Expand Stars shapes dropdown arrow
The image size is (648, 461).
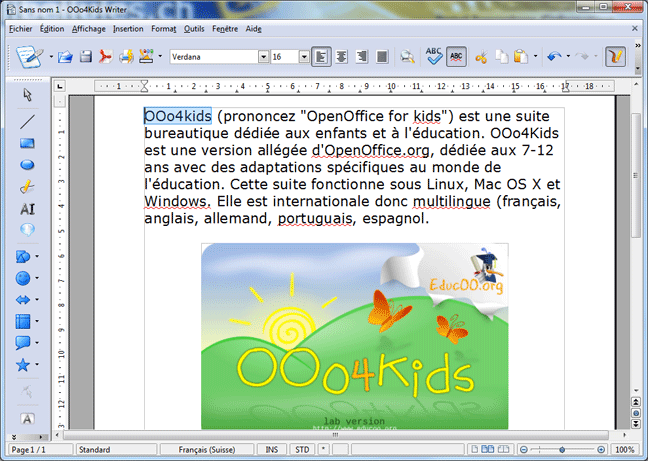pyautogui.click(x=37, y=364)
